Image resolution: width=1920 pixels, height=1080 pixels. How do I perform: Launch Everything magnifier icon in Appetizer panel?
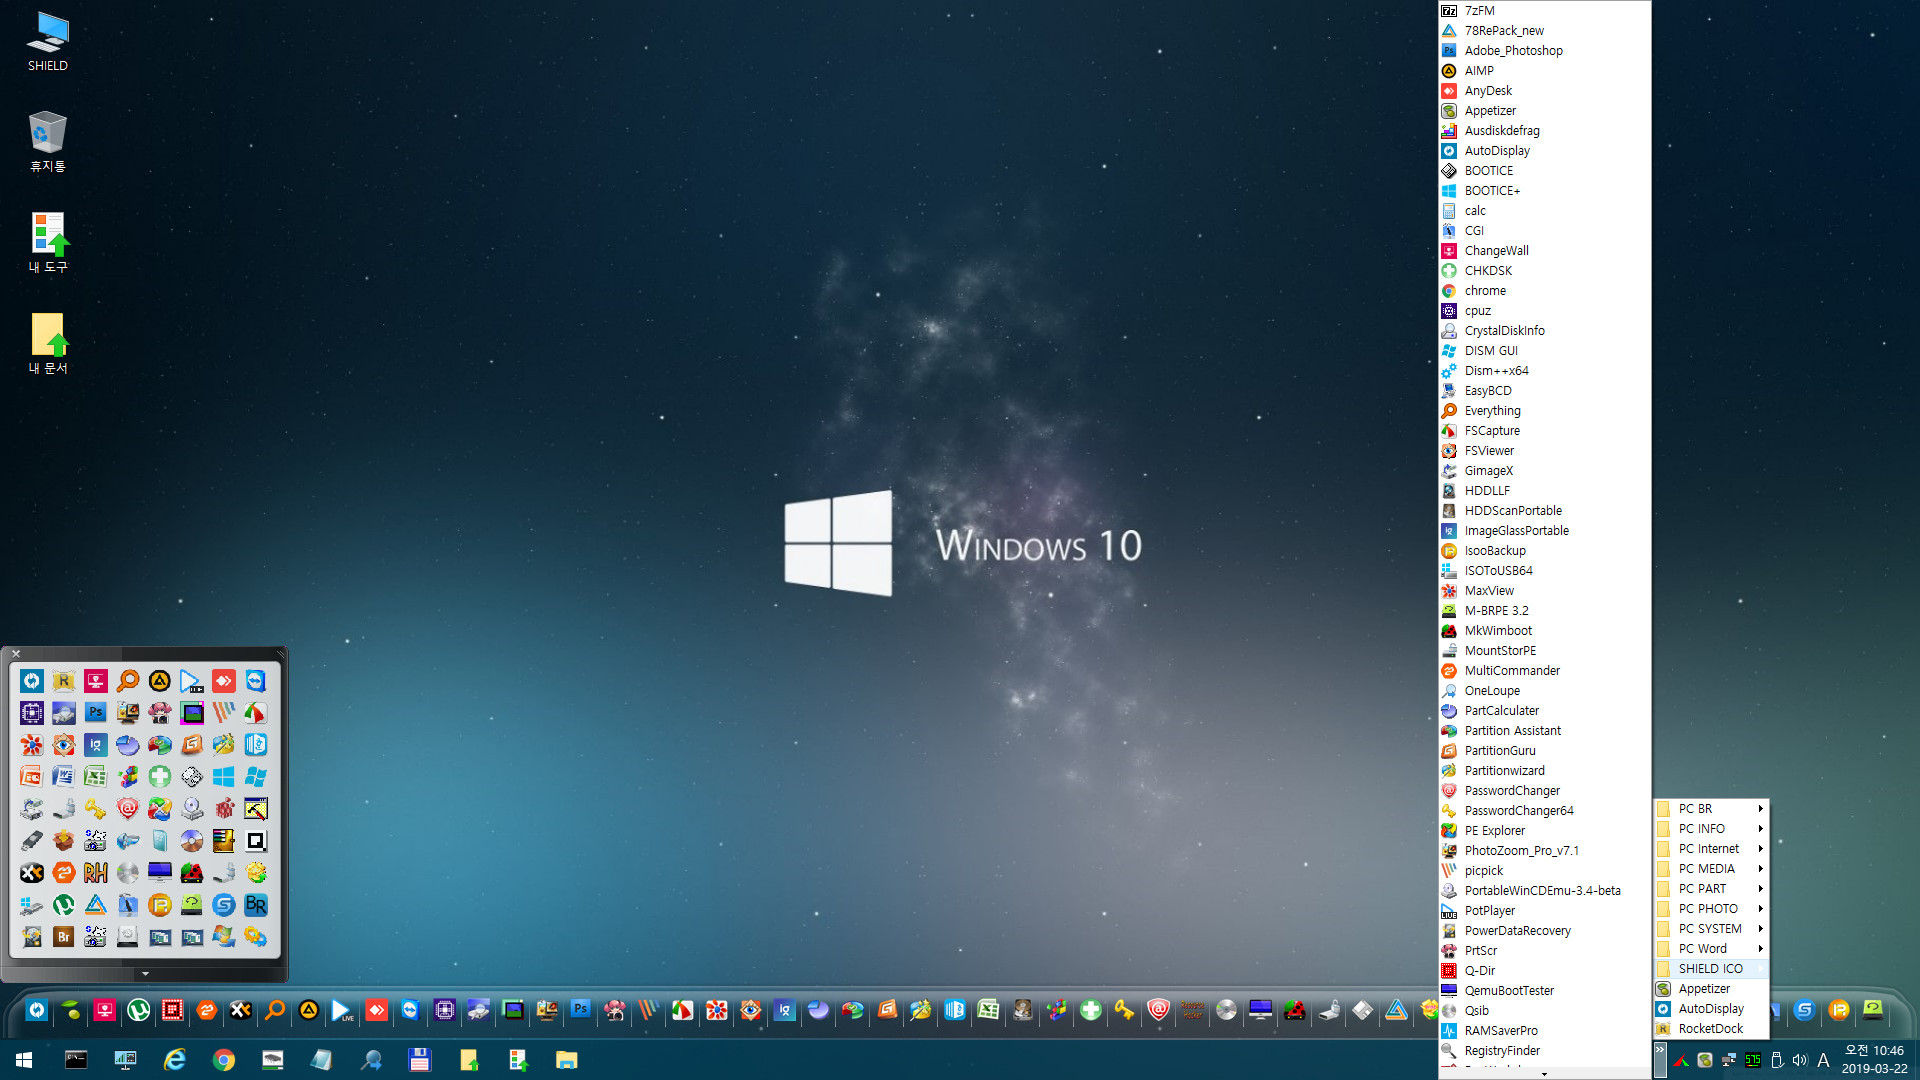128,681
